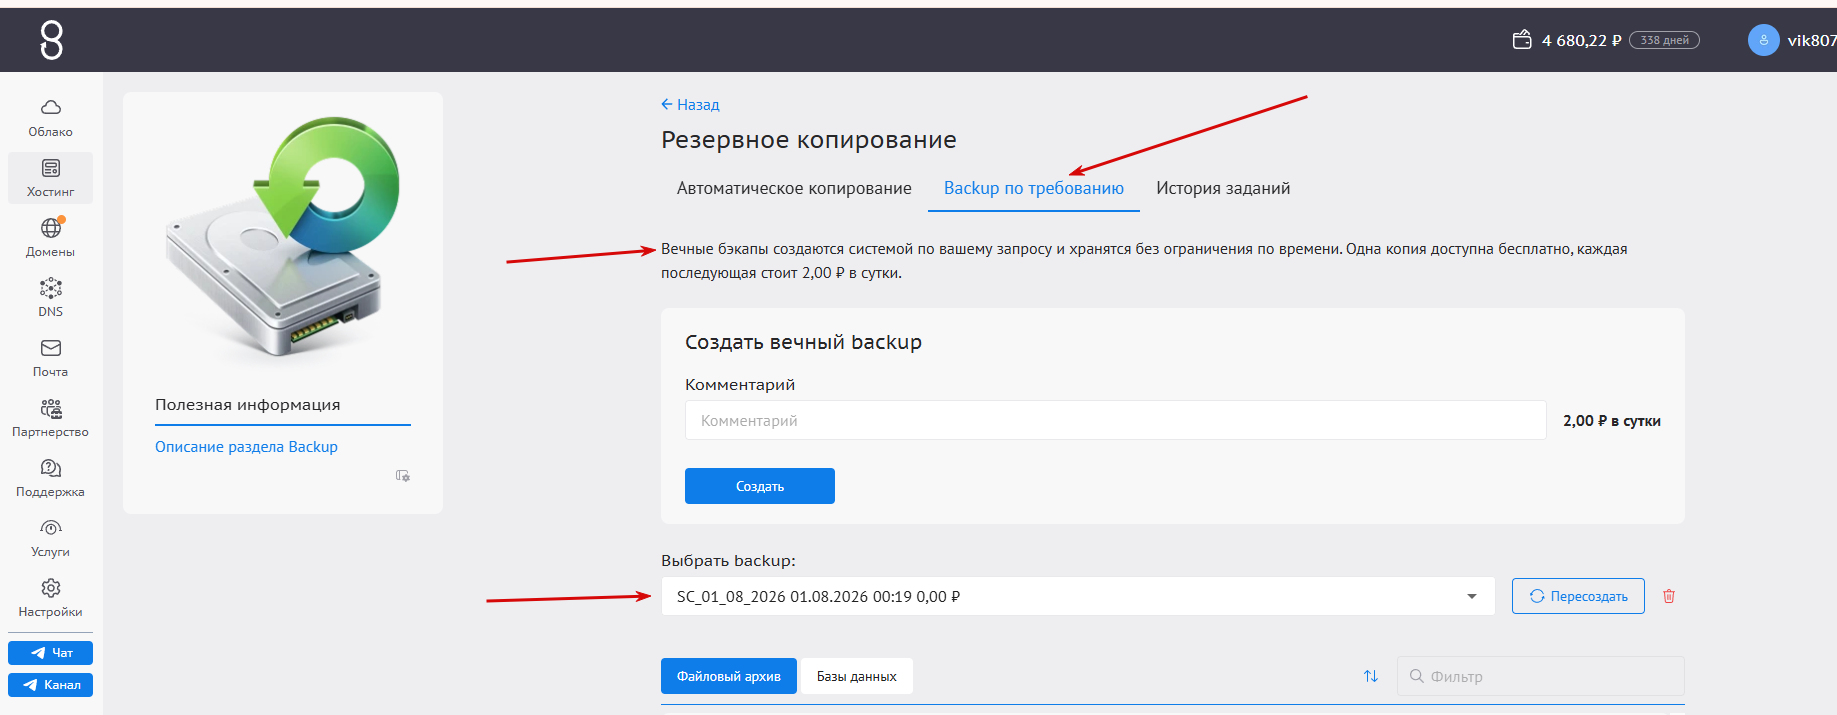
Task: Click the Комментарий input field
Action: [x=1116, y=420]
